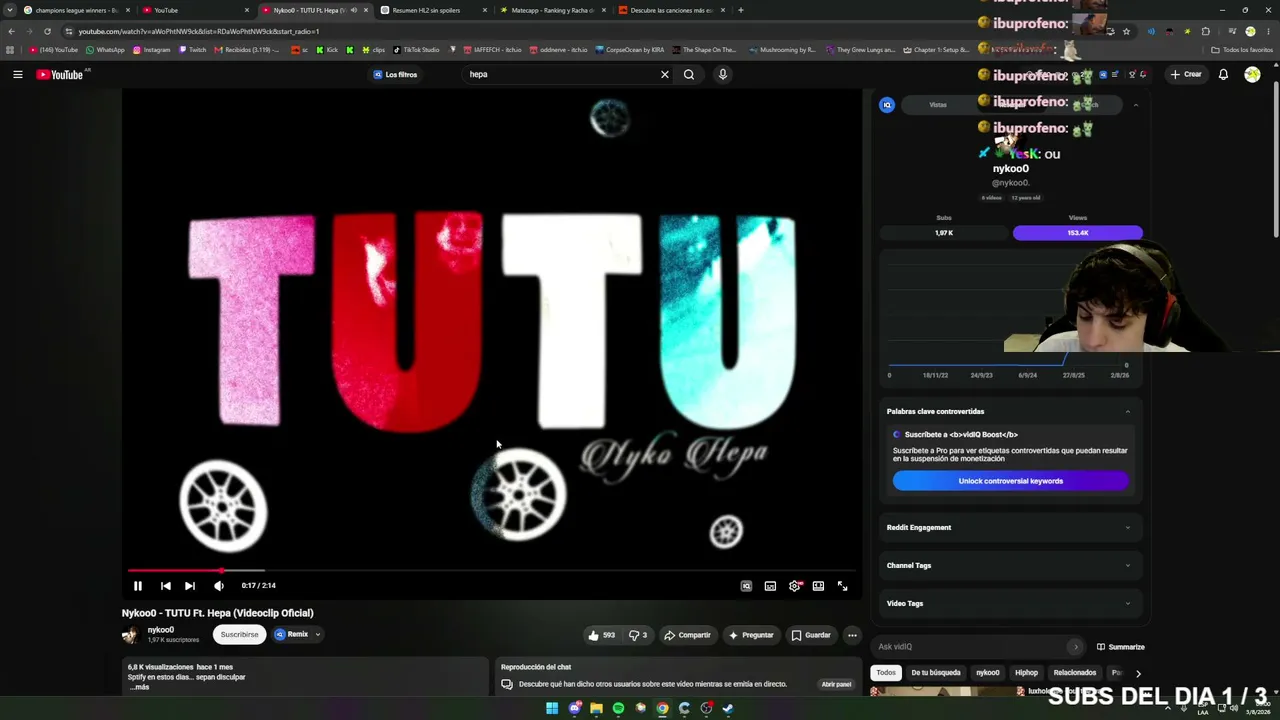
Task: Open the Remix dropdown arrow
Action: [318, 634]
